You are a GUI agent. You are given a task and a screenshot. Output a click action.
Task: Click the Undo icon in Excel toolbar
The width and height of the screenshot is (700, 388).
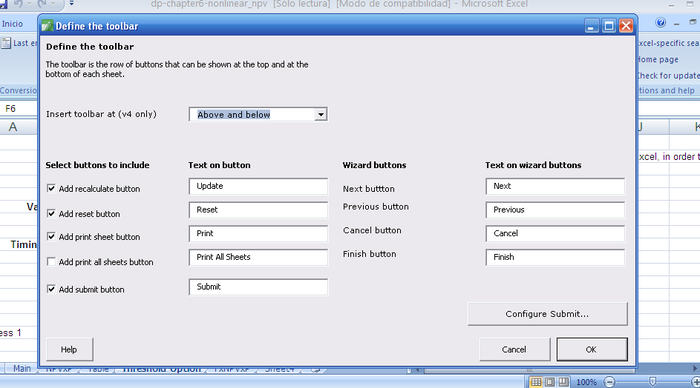[x=18, y=4]
